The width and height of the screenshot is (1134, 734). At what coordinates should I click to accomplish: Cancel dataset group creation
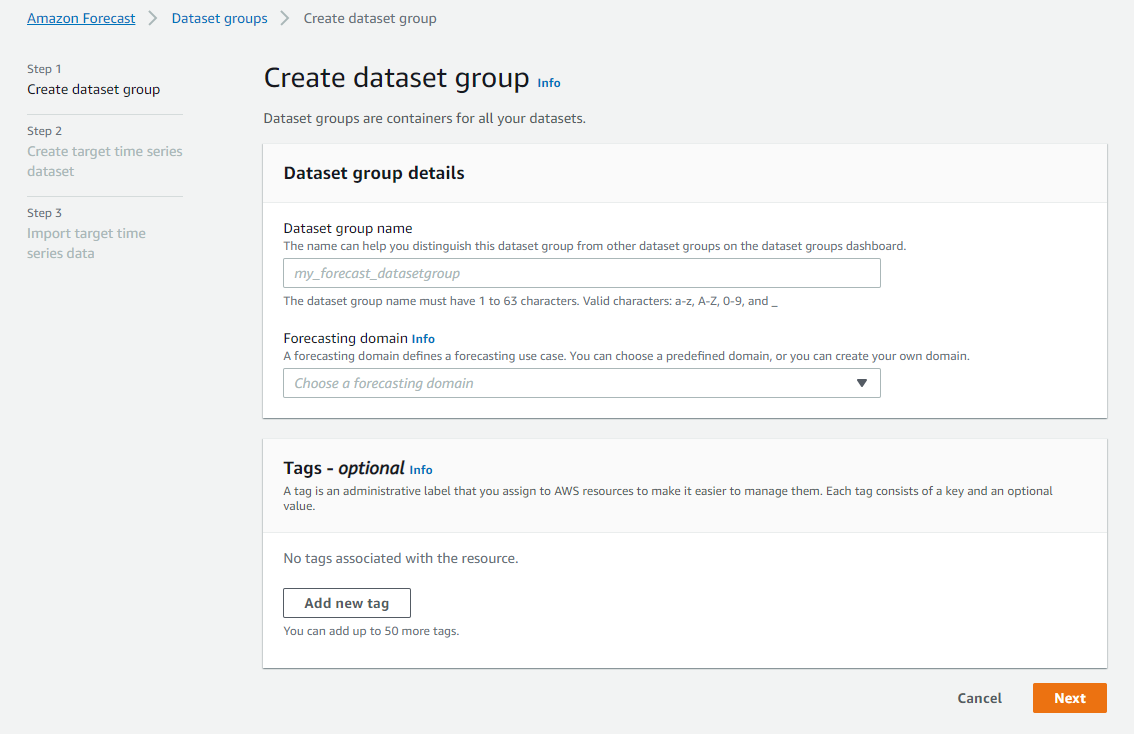tap(979, 698)
